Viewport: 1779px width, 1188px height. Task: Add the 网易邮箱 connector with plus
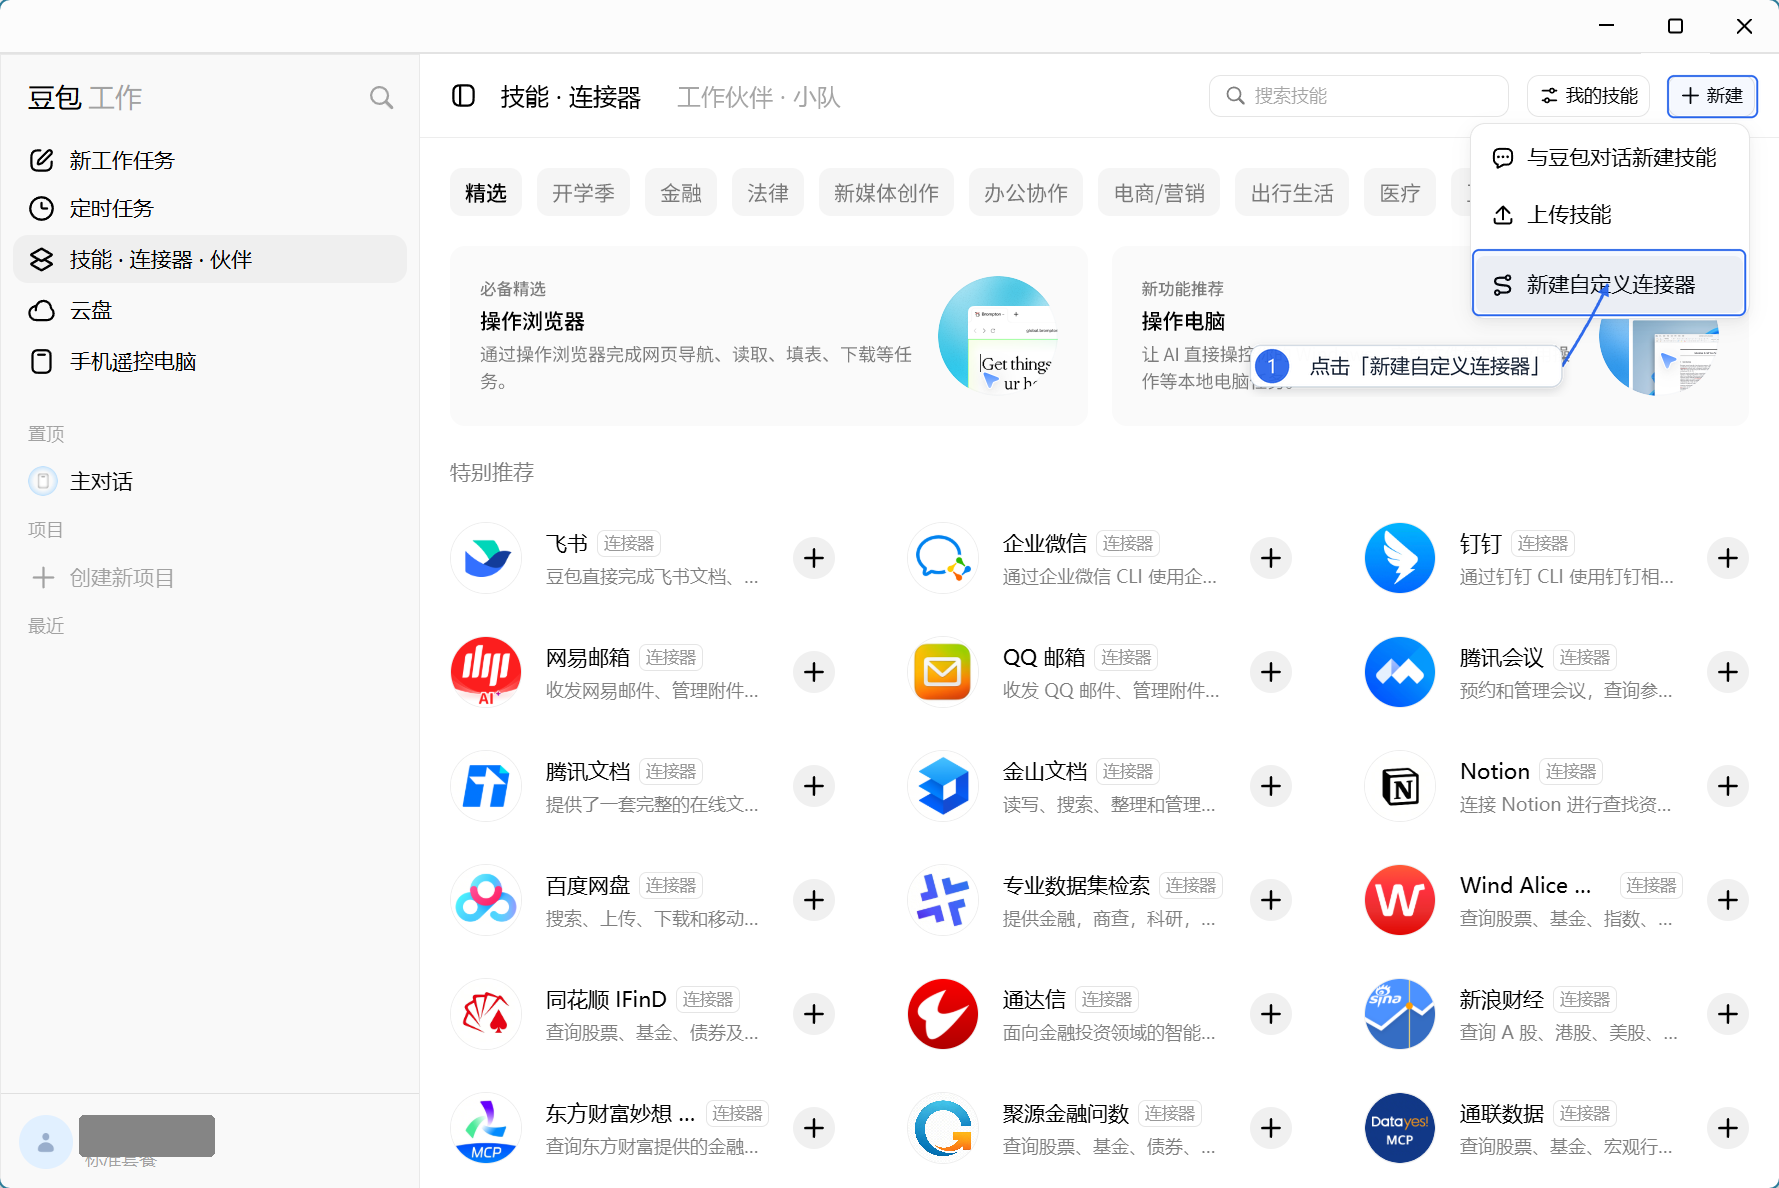point(814,672)
